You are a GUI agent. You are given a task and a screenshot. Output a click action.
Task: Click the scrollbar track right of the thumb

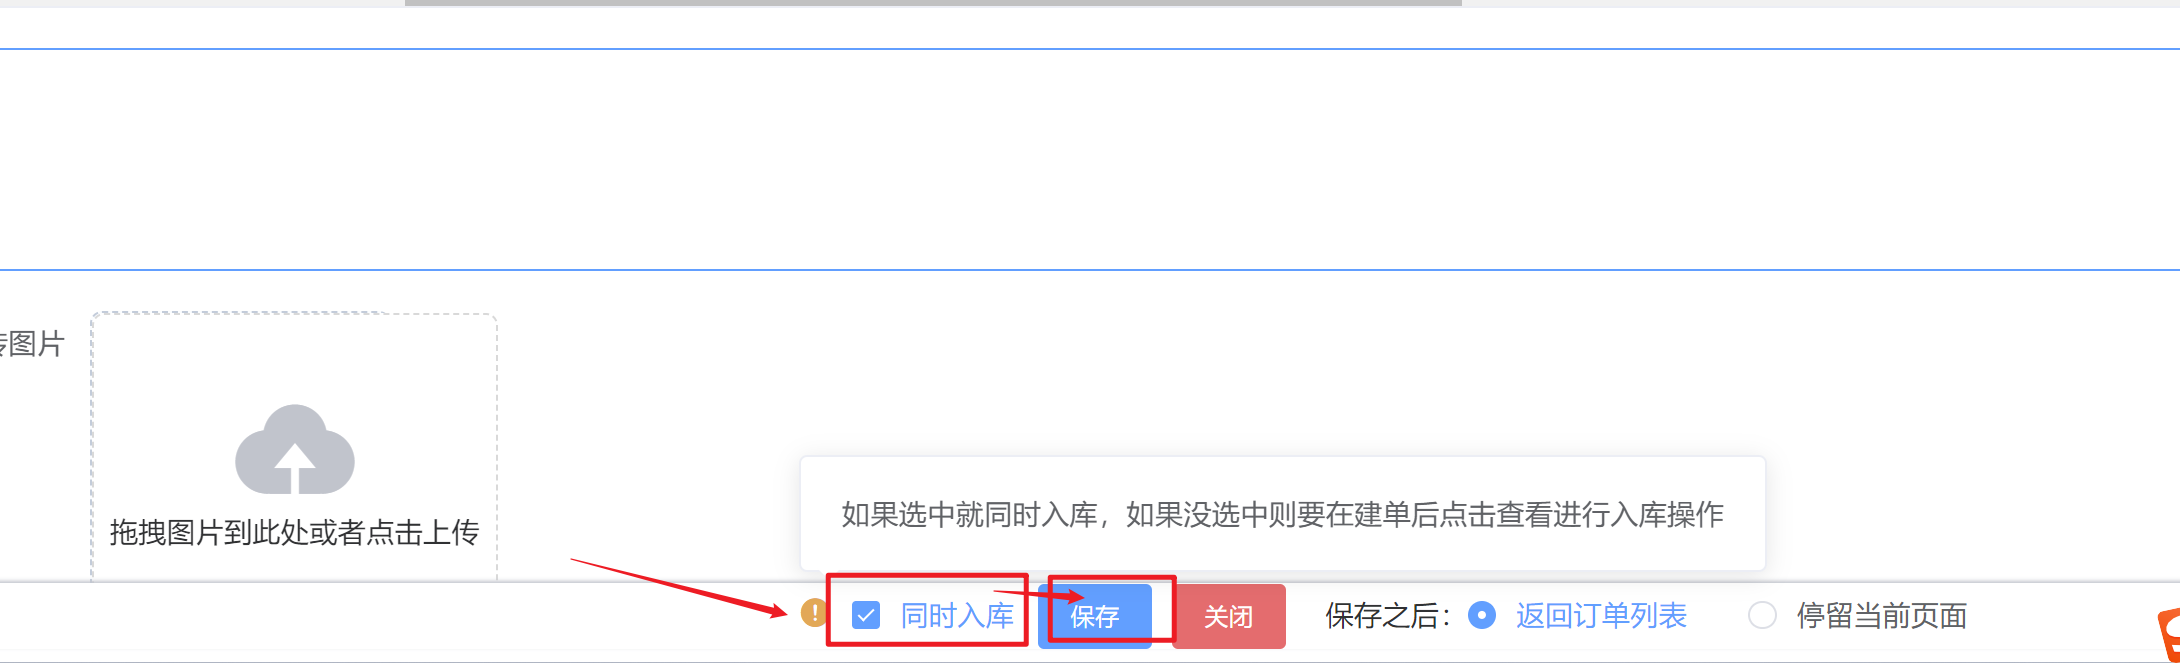pyautogui.click(x=1820, y=3)
